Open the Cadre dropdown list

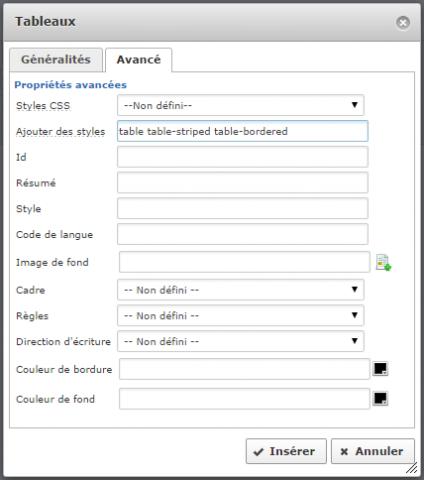click(240, 290)
